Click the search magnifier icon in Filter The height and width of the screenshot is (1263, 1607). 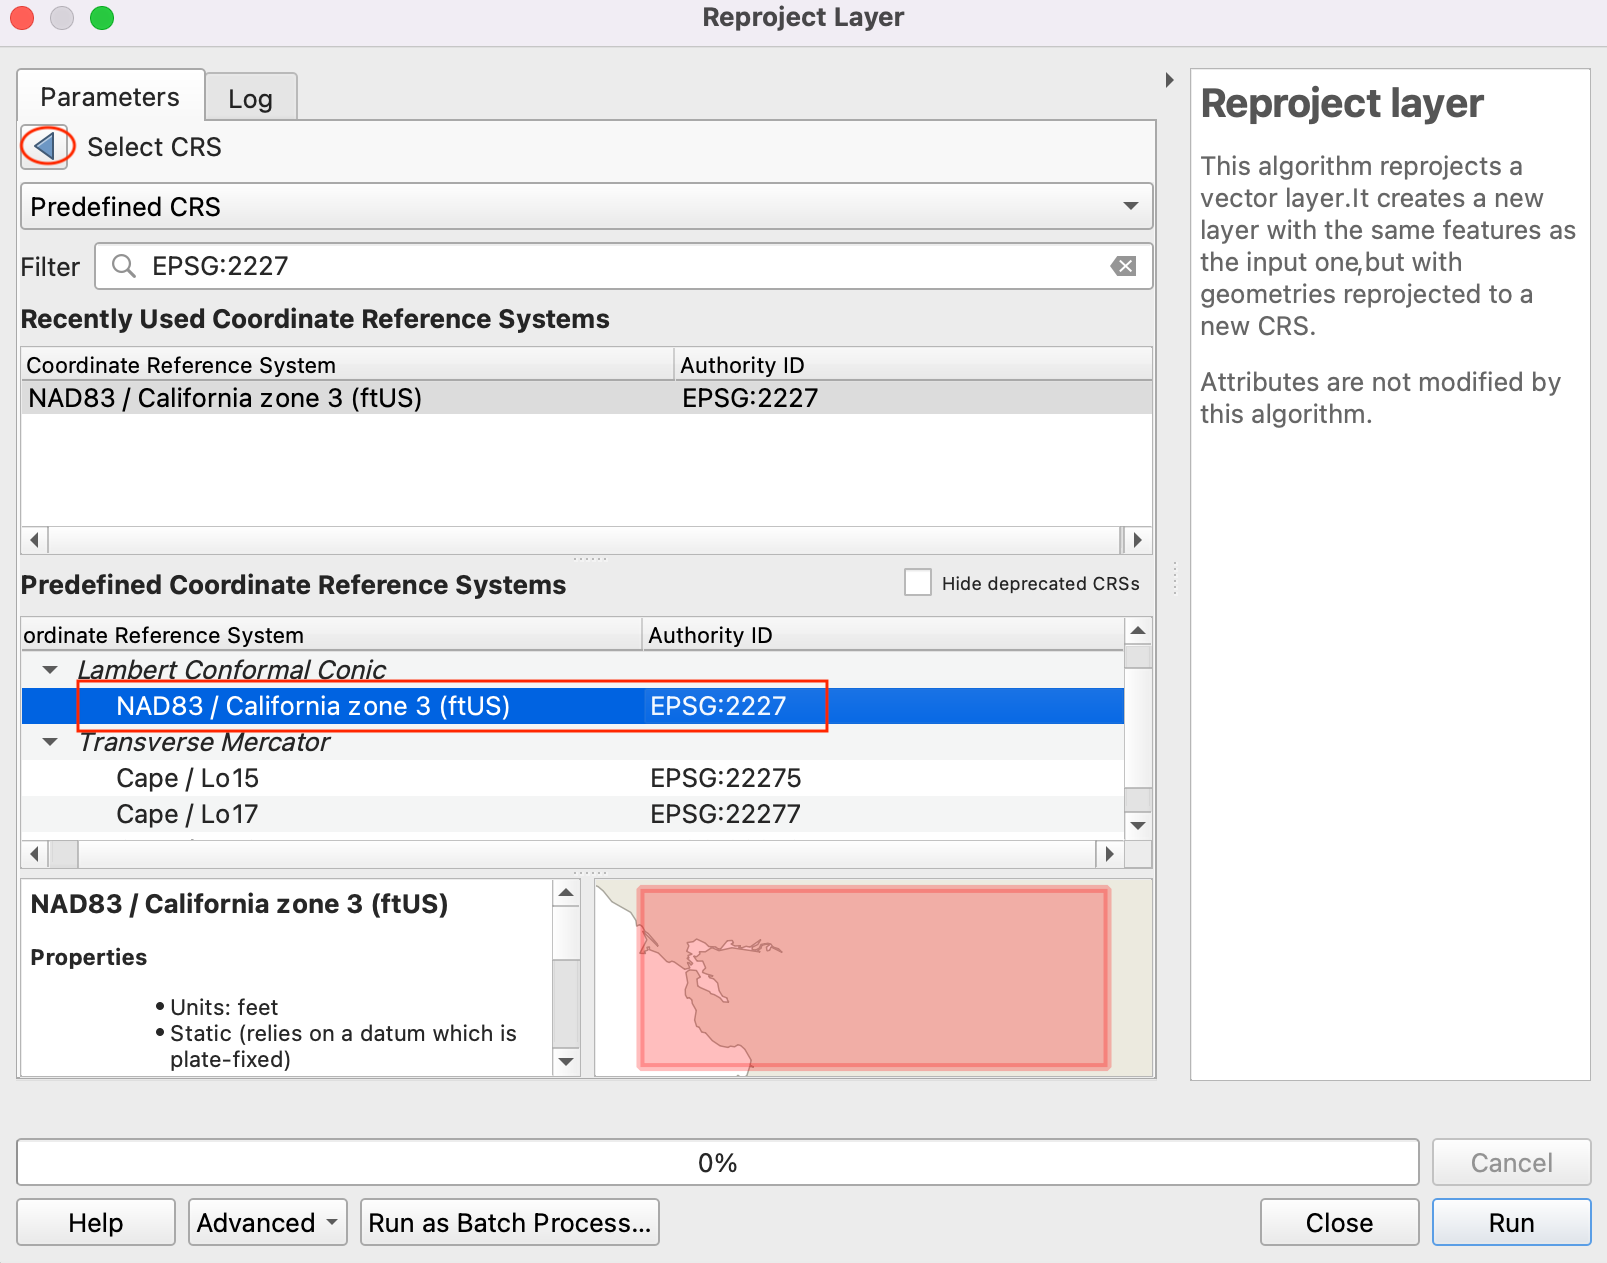[124, 266]
